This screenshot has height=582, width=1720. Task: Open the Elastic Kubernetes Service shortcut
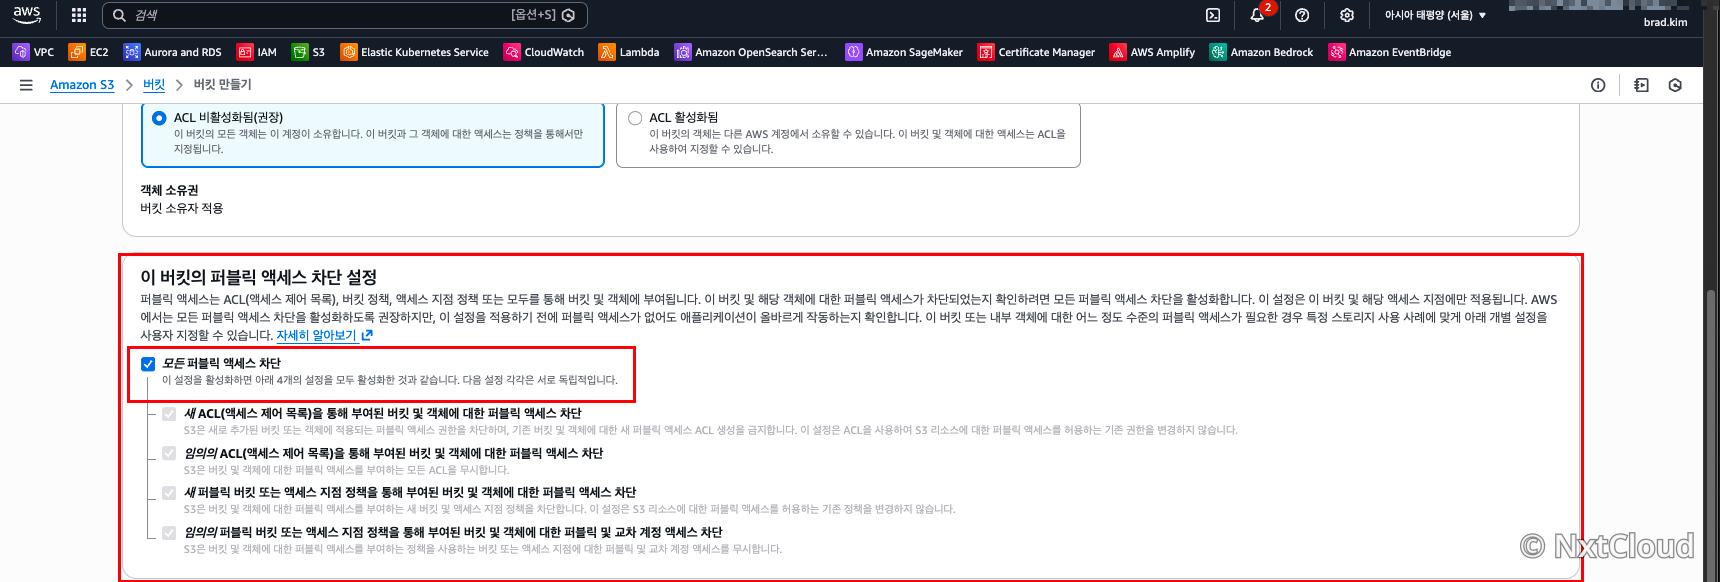tap(415, 52)
